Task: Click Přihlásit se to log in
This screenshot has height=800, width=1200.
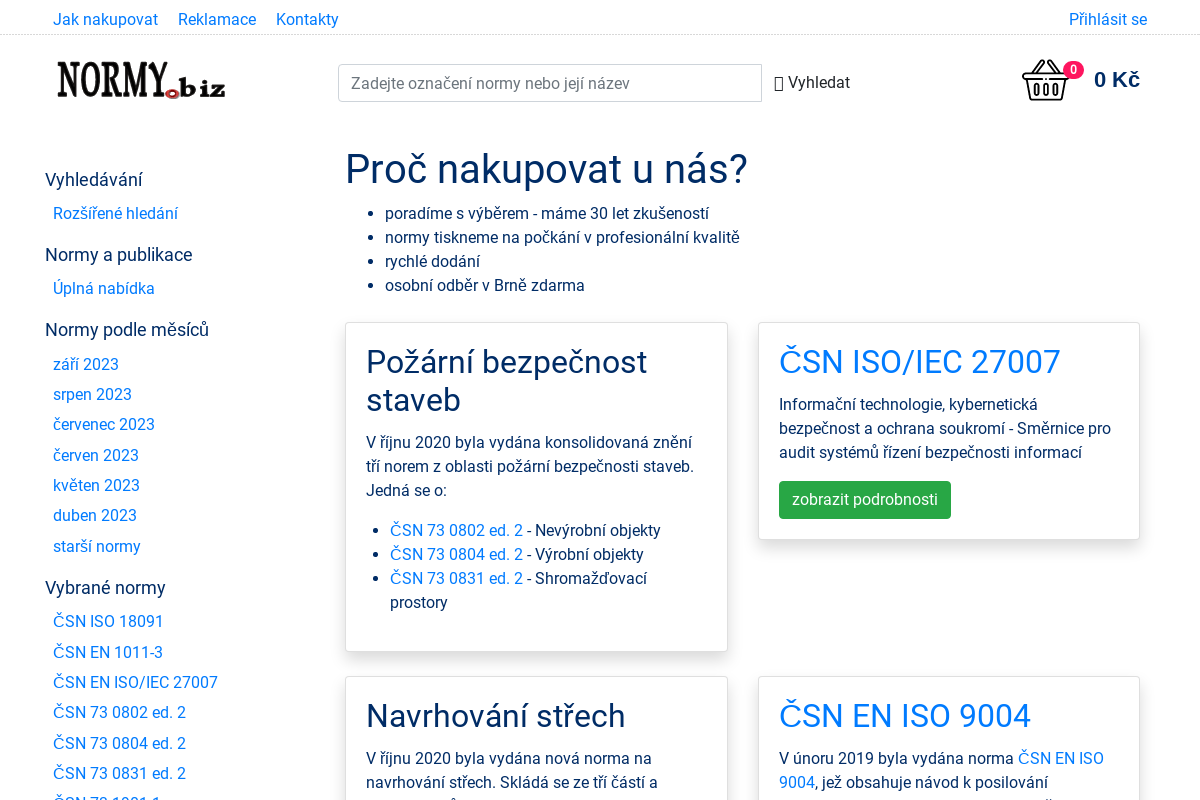Action: [x=1107, y=19]
